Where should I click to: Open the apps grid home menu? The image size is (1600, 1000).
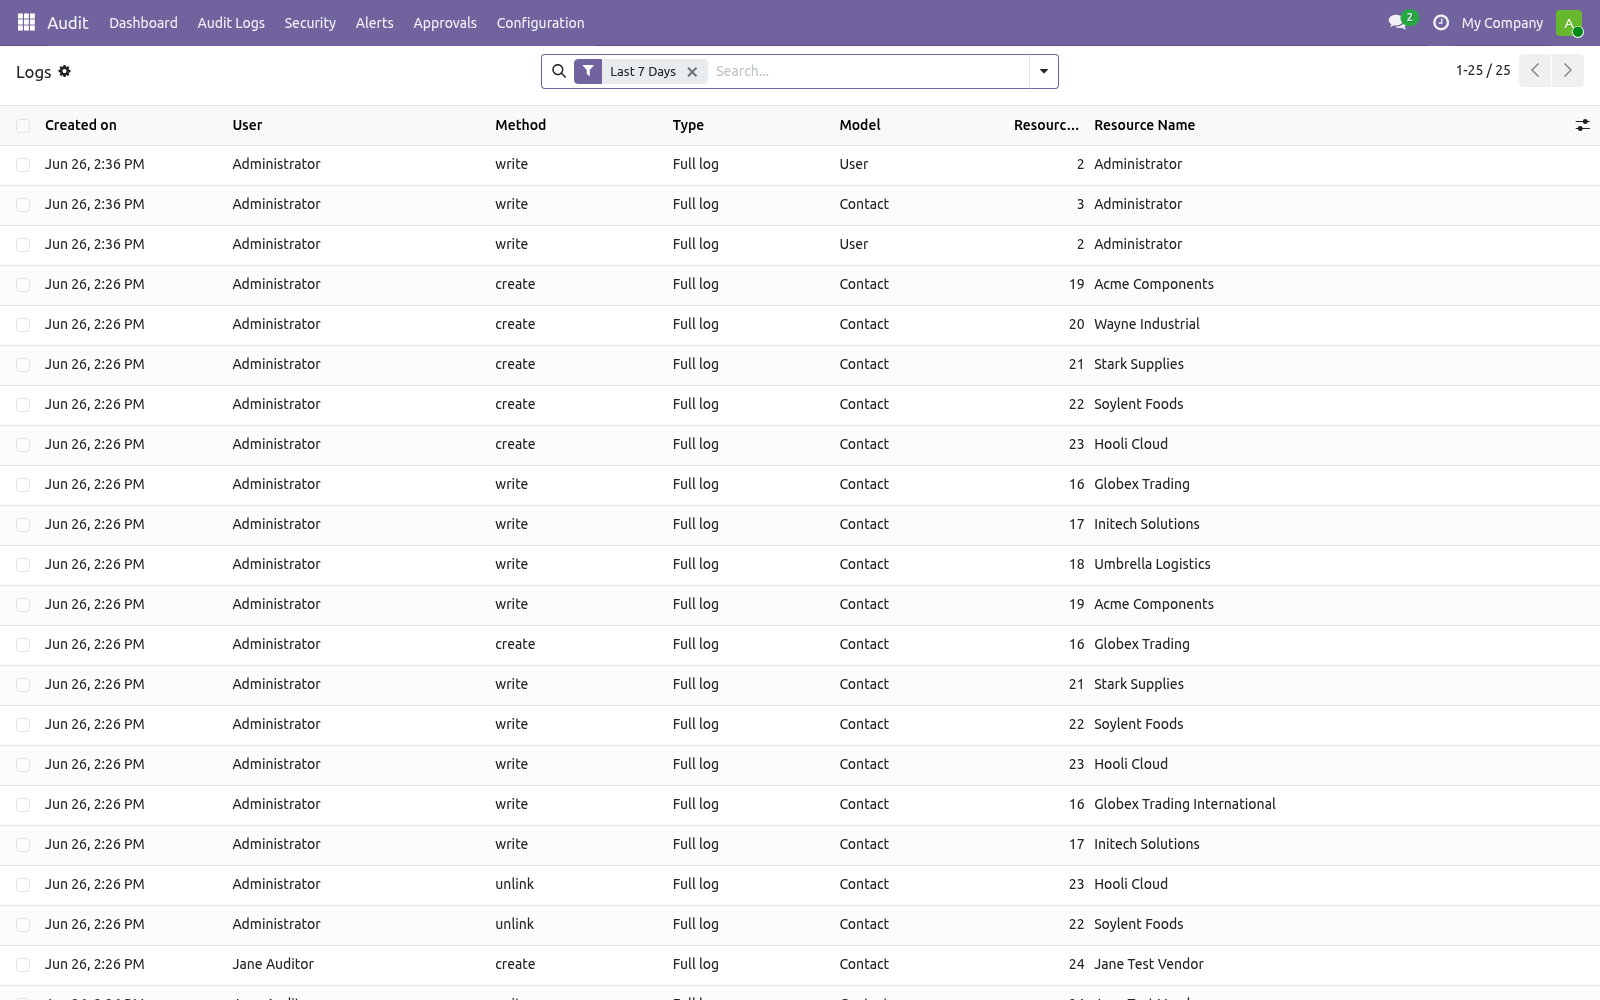click(x=26, y=22)
